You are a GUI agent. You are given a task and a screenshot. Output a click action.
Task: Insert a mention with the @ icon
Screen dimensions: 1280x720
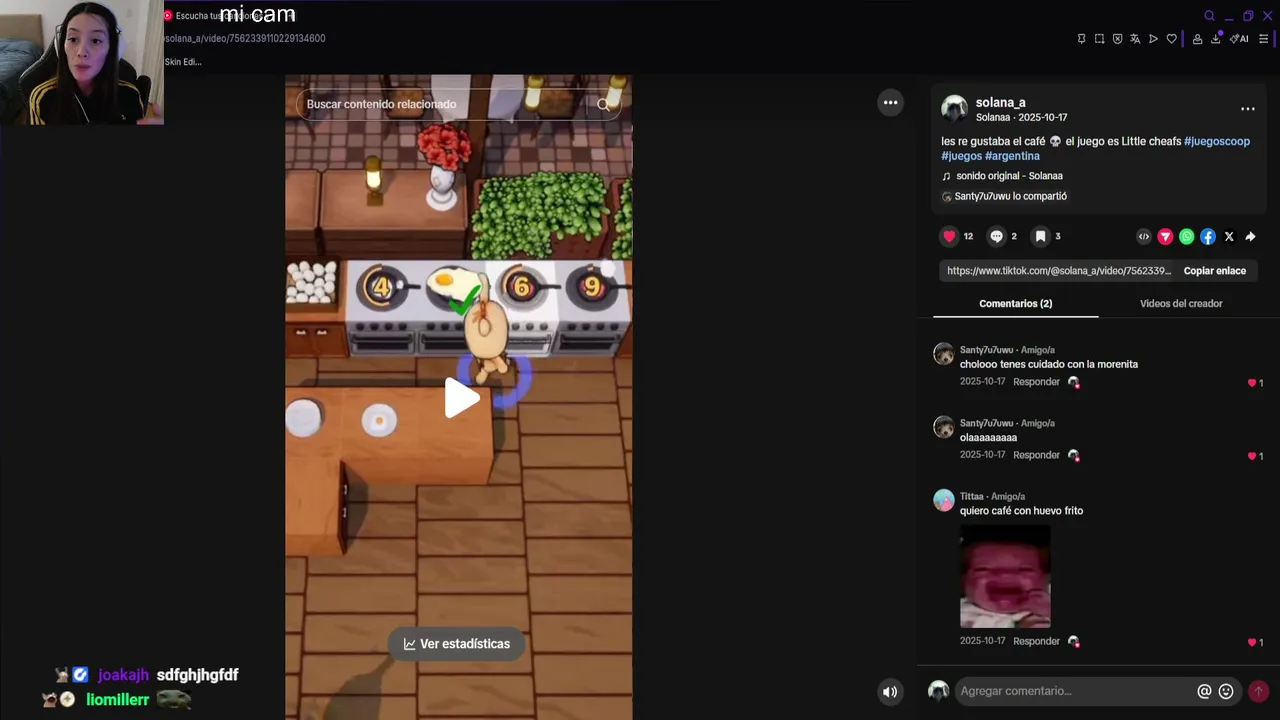tap(1204, 691)
